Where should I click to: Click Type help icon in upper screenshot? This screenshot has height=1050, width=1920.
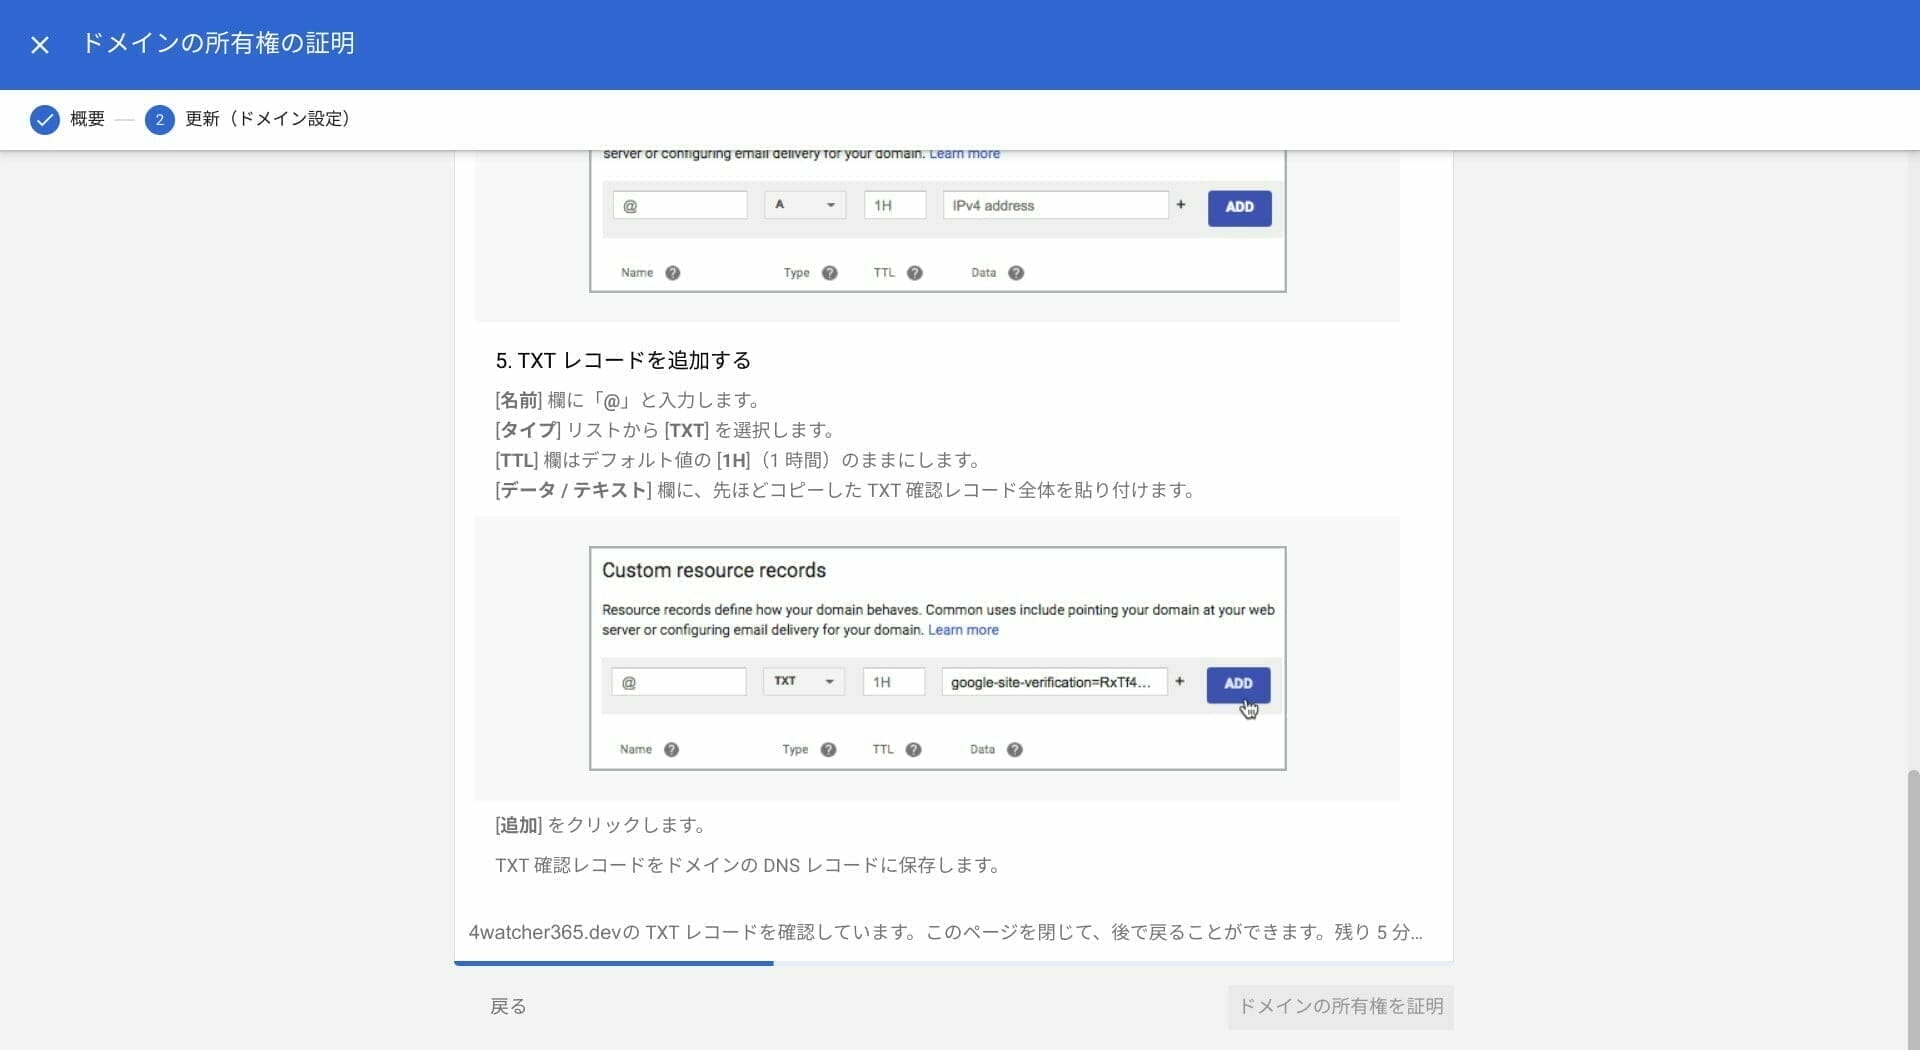click(829, 273)
